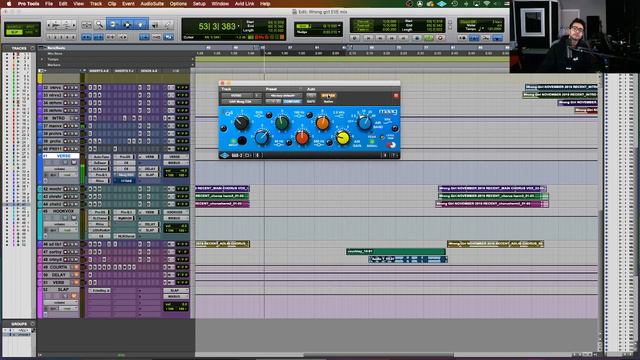640x360 pixels.
Task: Click the main counter 53|3|383 display
Action: [216, 27]
